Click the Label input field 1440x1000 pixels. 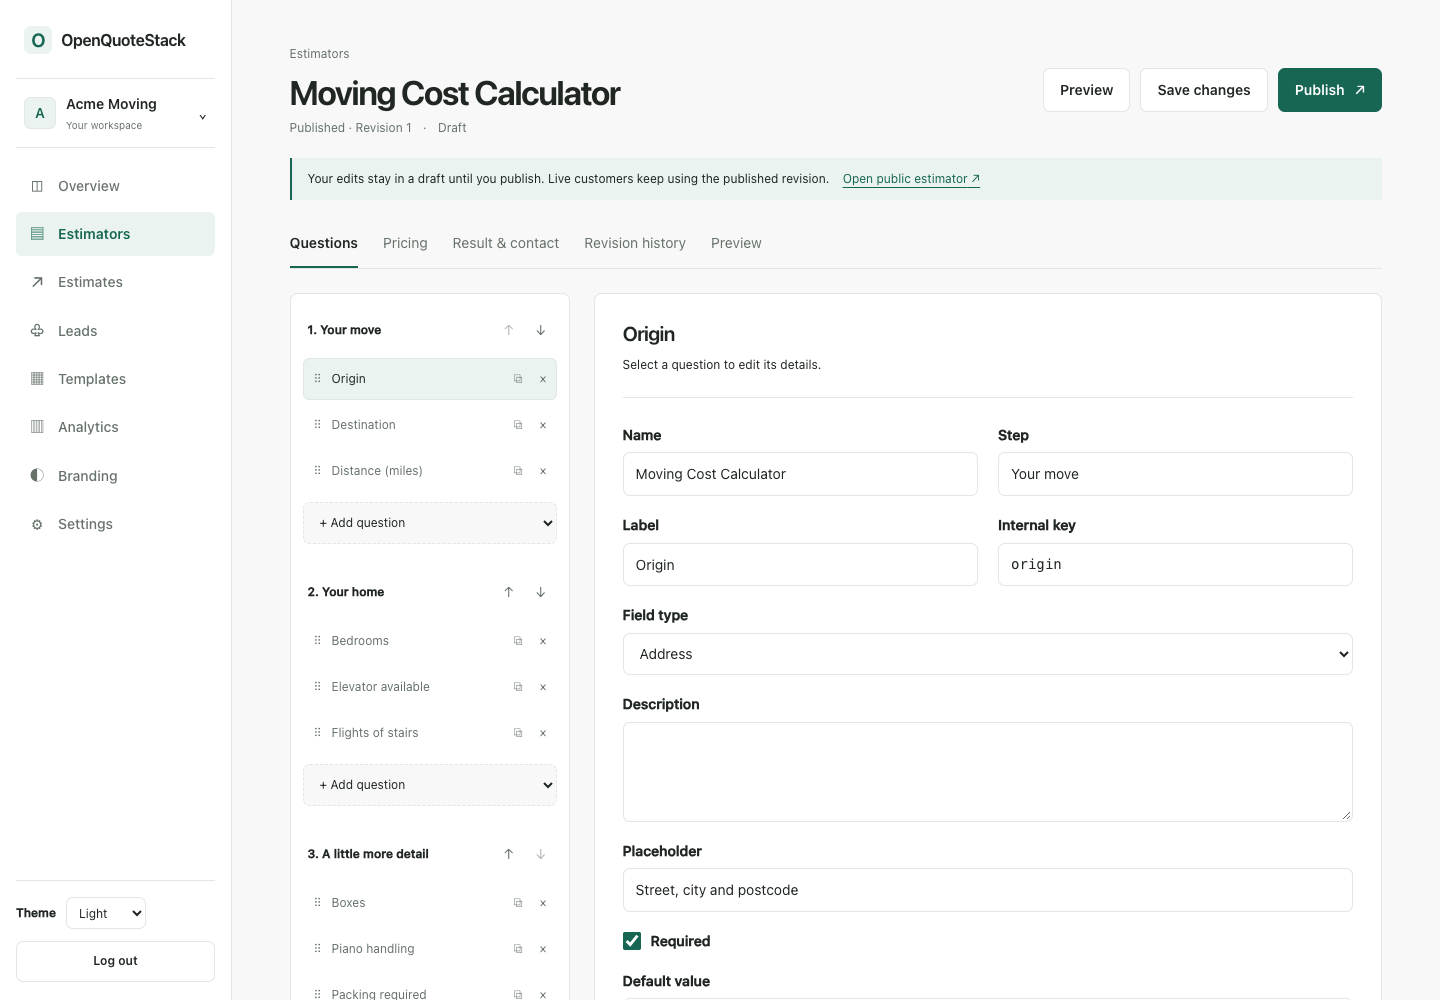coord(800,565)
